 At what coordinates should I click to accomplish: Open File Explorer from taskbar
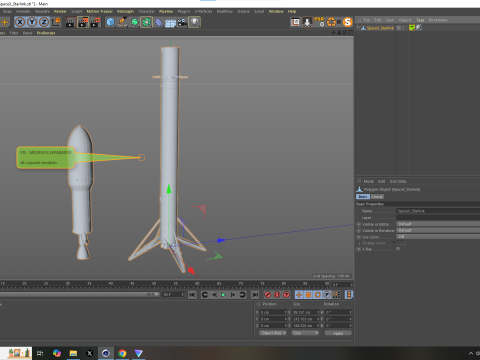73,353
